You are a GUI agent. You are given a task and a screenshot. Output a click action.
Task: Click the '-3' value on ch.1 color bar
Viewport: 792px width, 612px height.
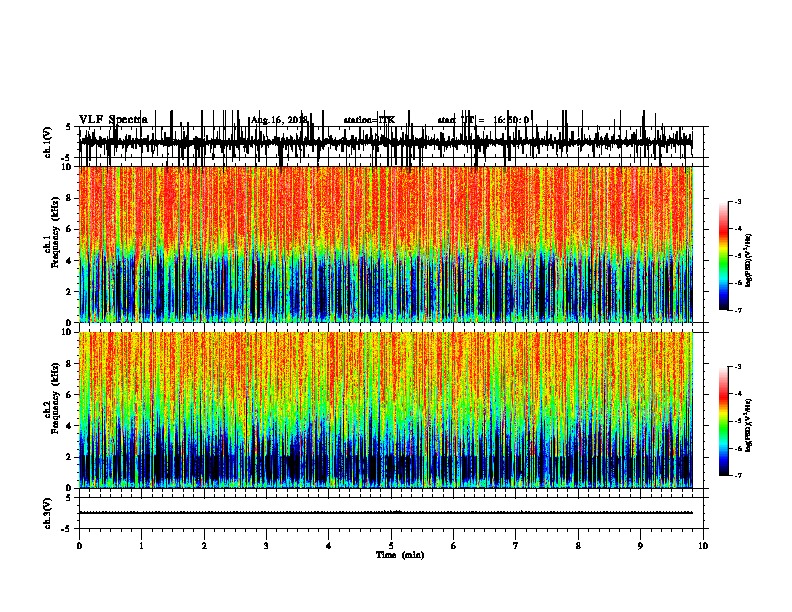coord(737,201)
